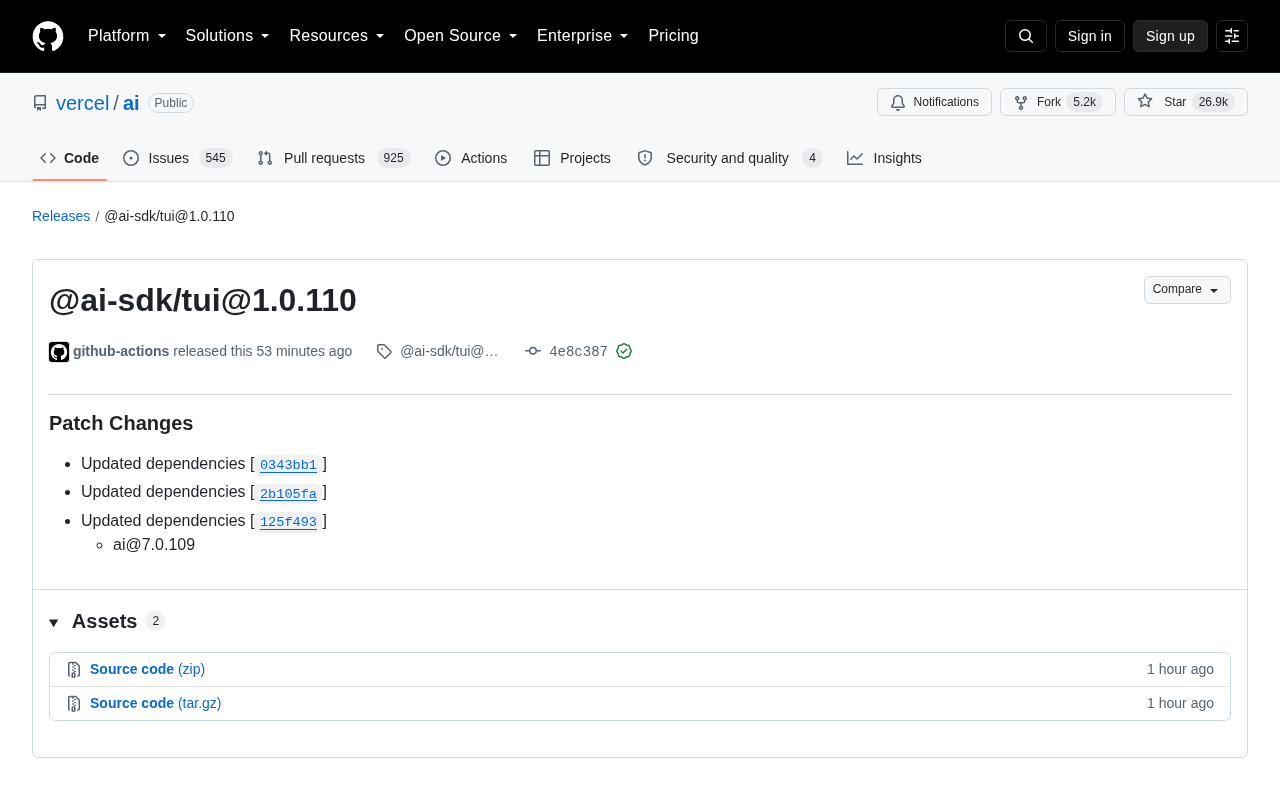1280x800 pixels.
Task: Click the repository icon beside vercel
Action: (40, 103)
